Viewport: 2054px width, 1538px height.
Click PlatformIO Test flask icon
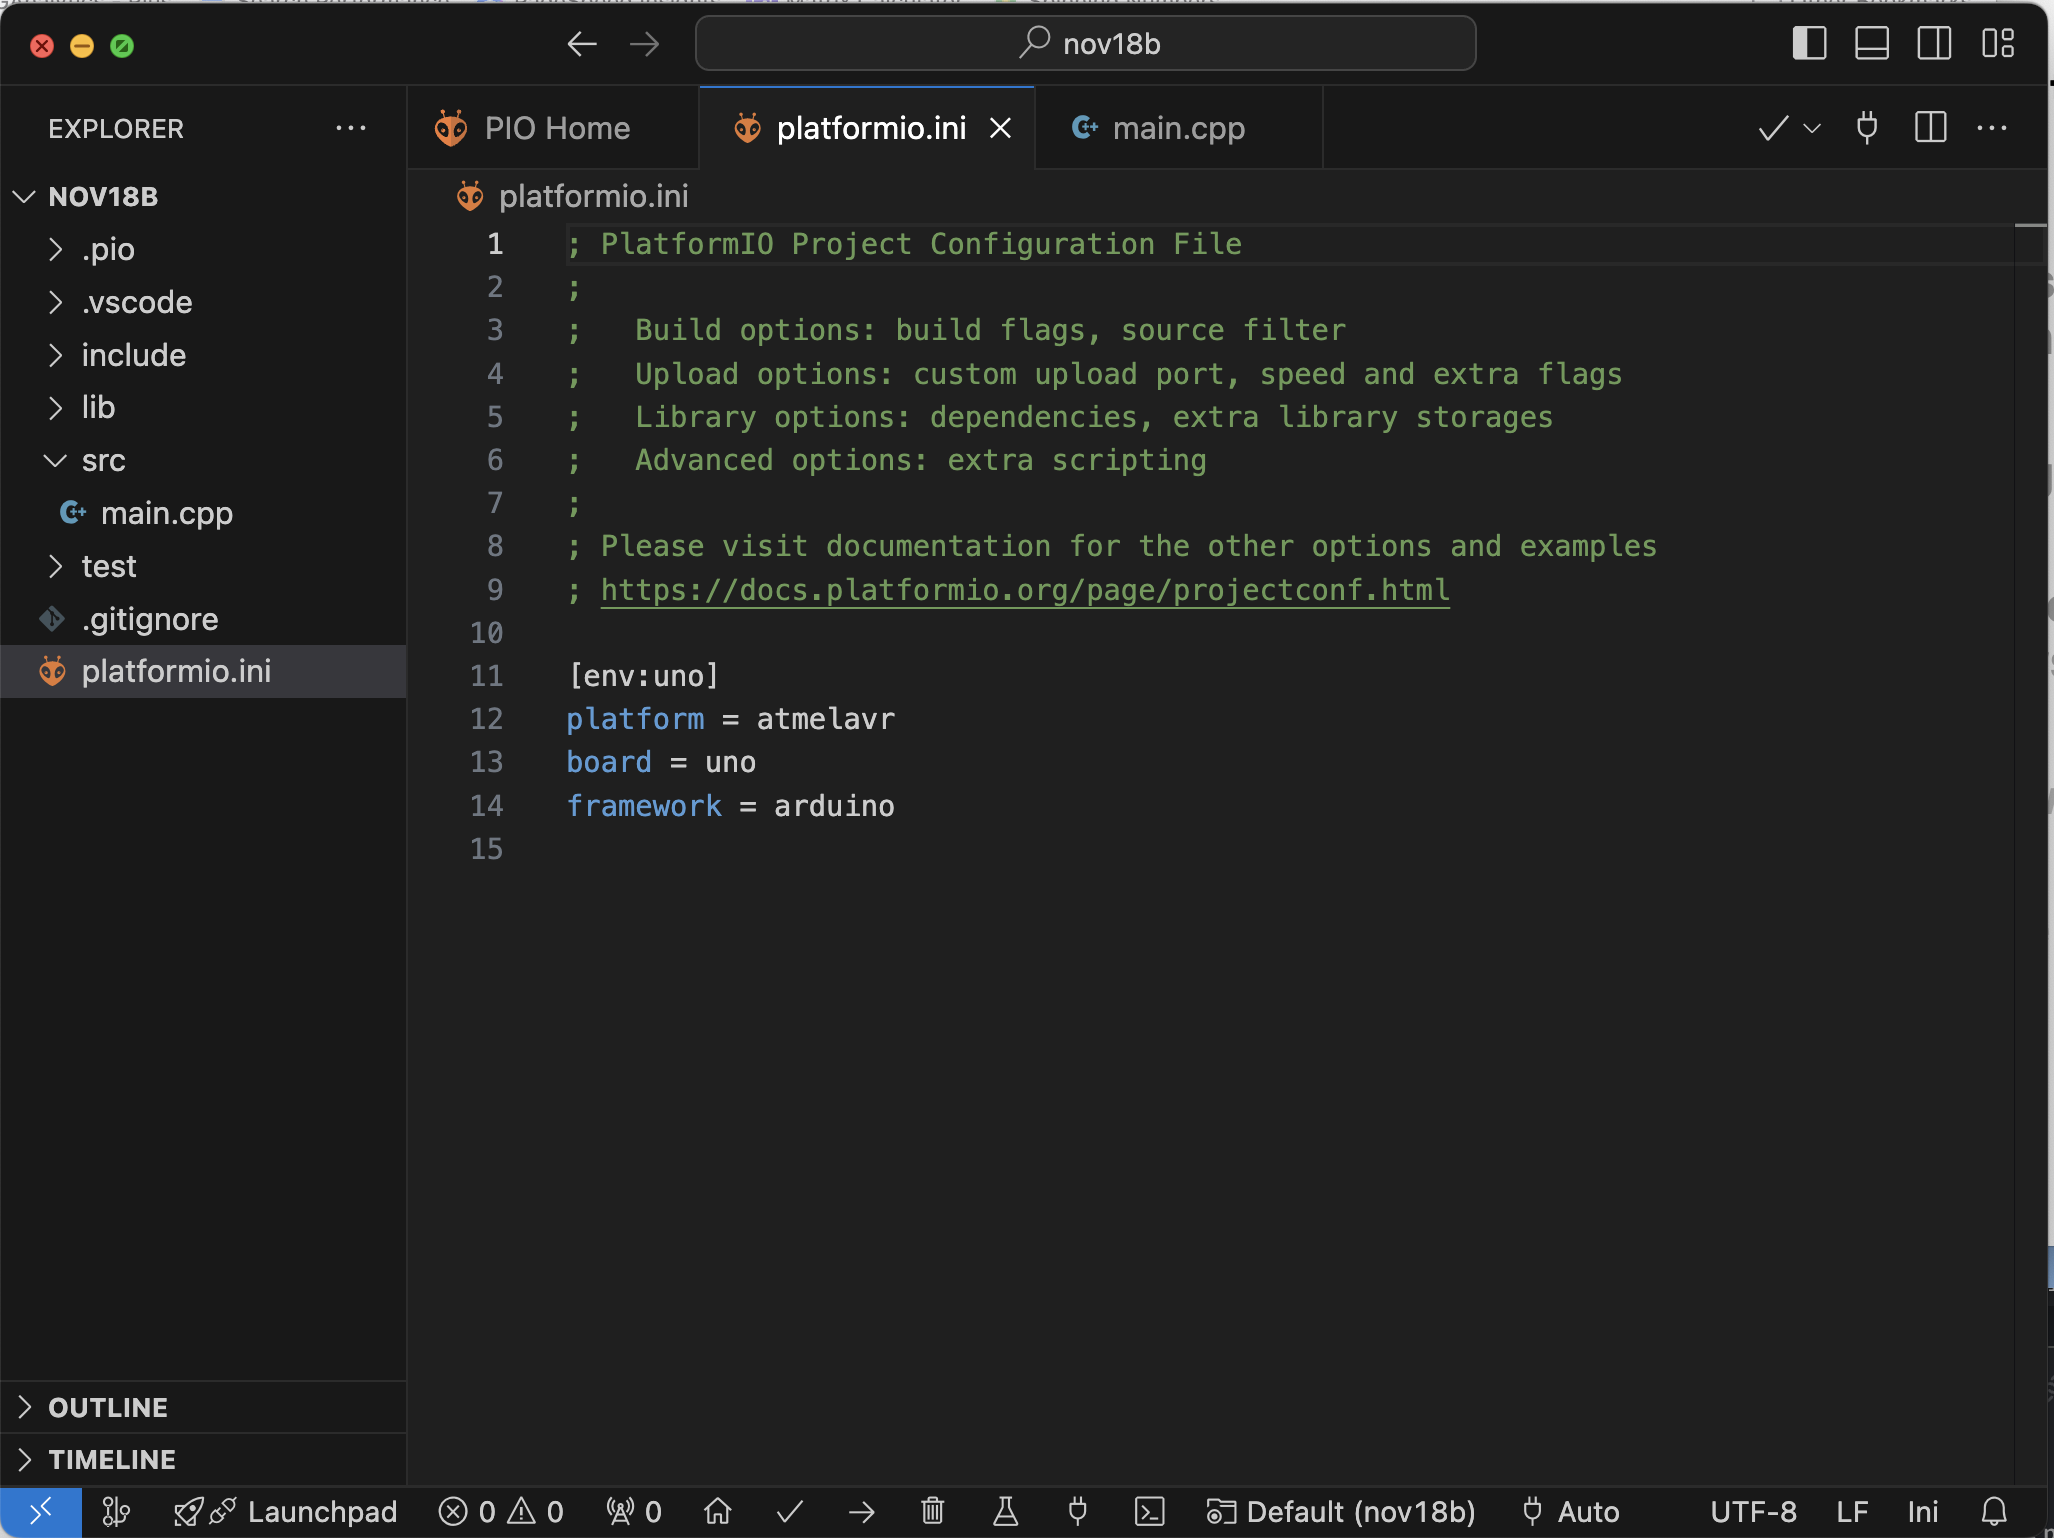pyautogui.click(x=1005, y=1511)
